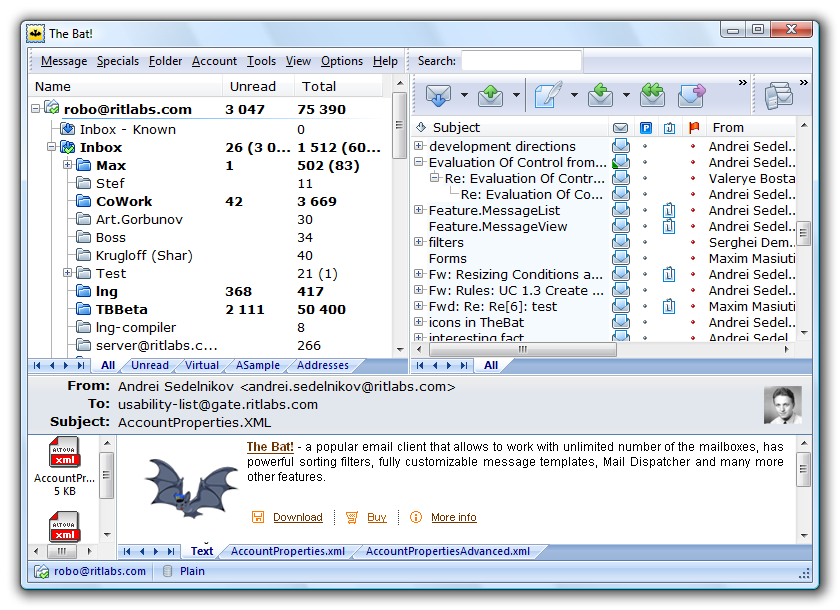840x610 pixels.
Task: Click the Send Queued Mail toolbar icon
Action: pyautogui.click(x=491, y=96)
